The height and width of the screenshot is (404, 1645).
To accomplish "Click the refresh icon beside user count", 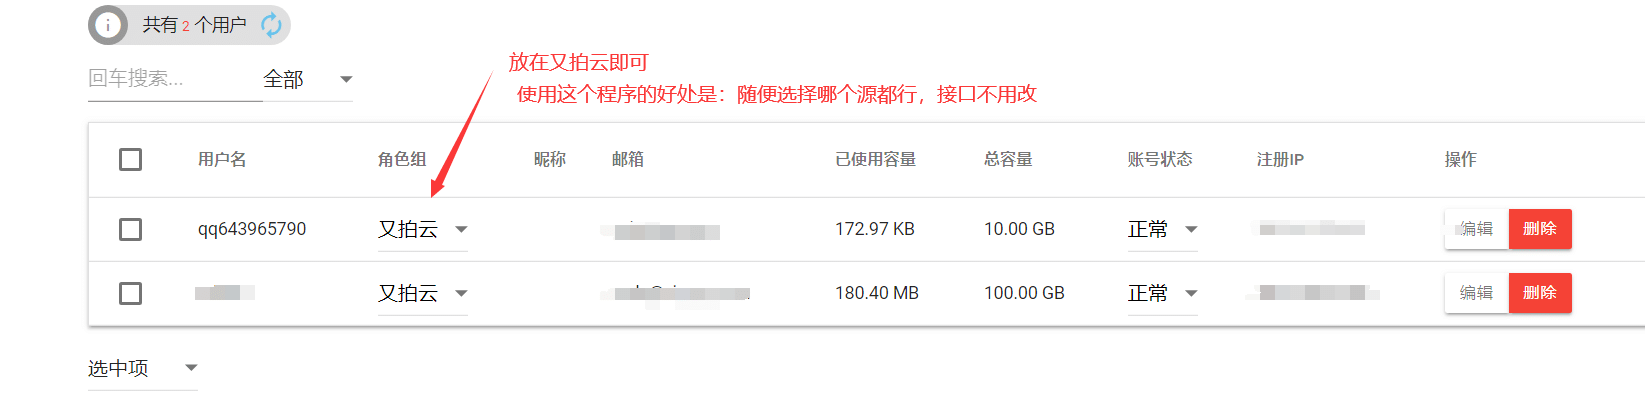I will click(271, 25).
